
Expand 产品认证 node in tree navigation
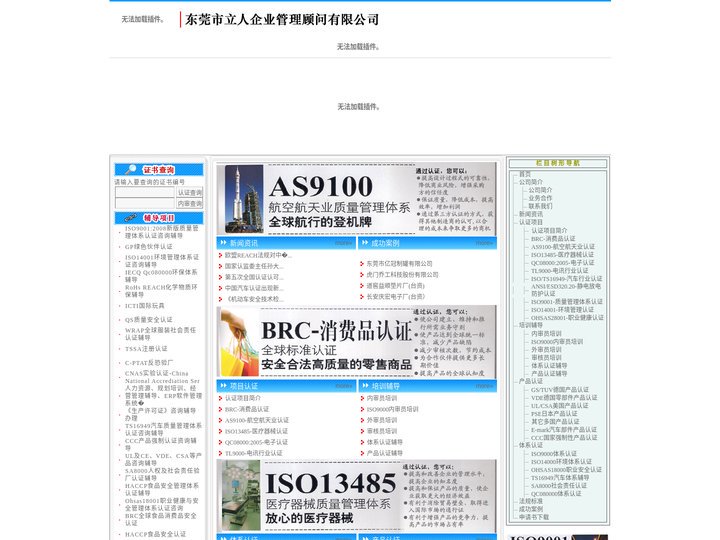[531, 381]
